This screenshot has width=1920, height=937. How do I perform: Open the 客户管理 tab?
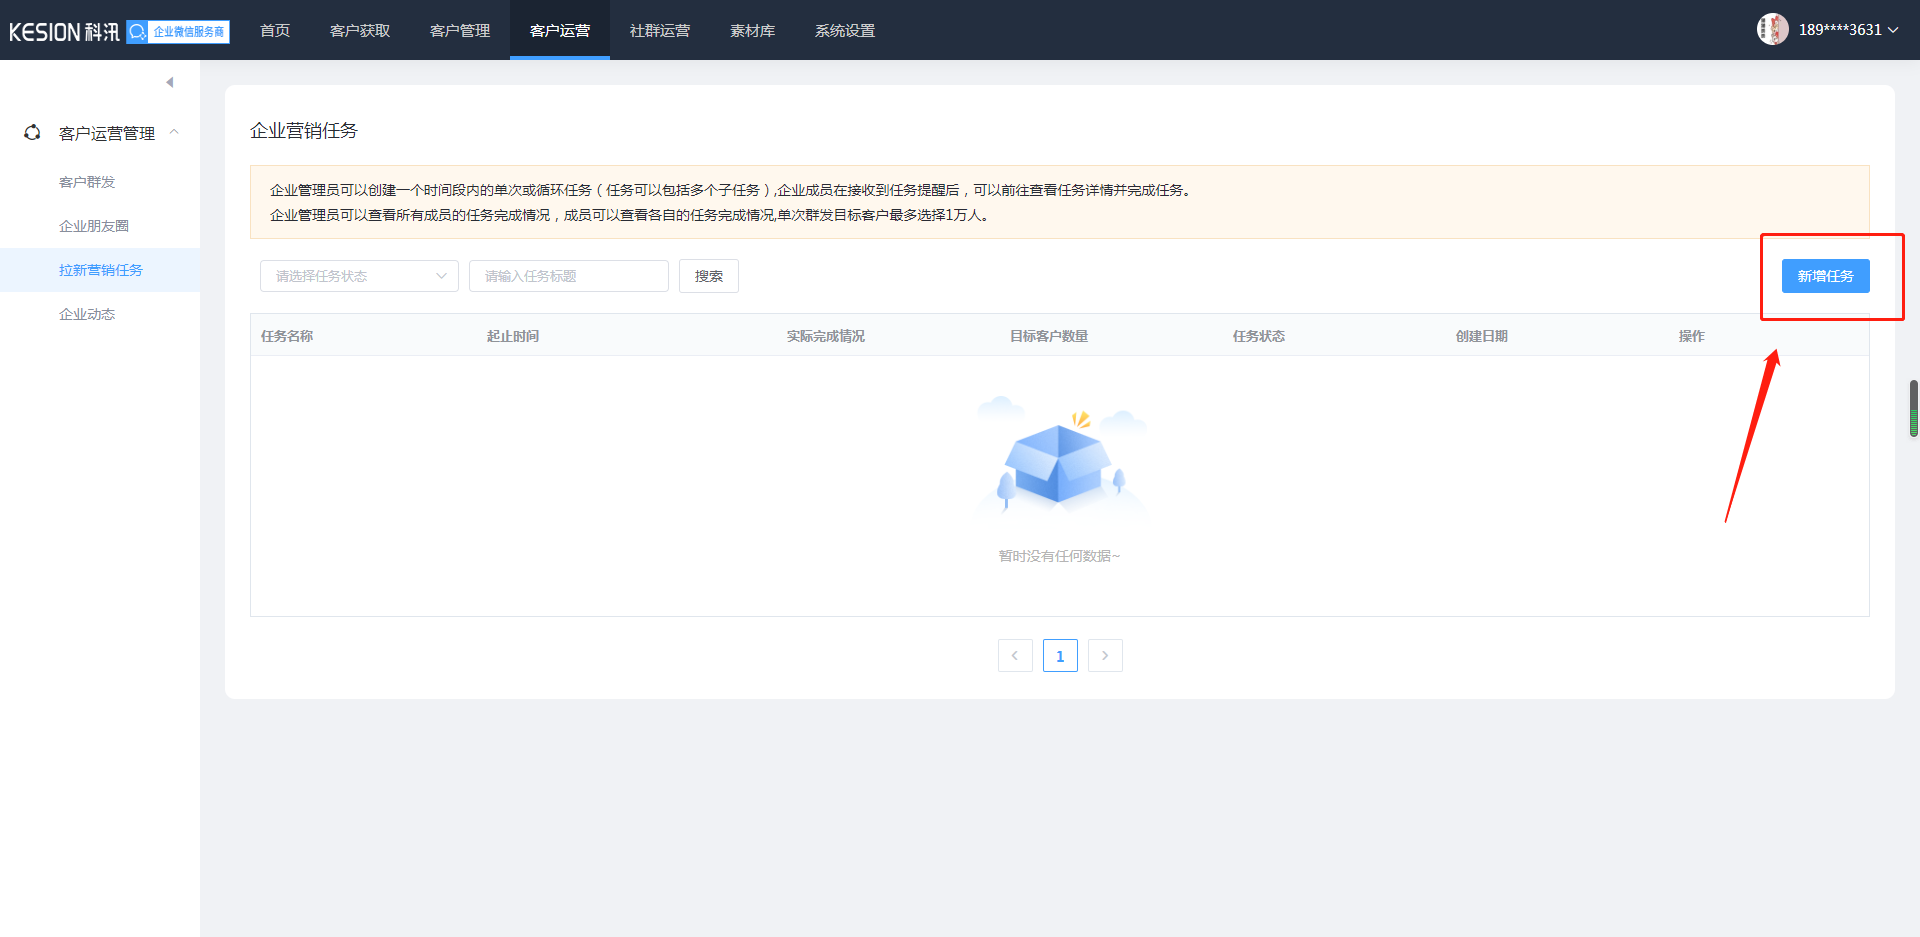[x=460, y=30]
